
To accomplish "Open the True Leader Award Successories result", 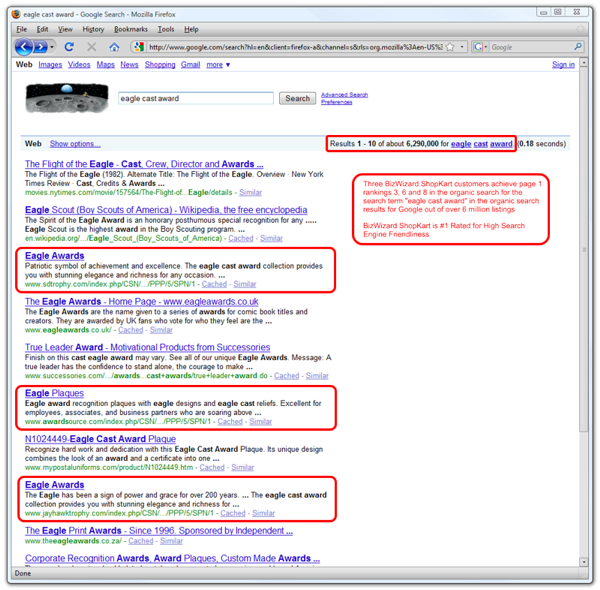I will click(x=147, y=347).
